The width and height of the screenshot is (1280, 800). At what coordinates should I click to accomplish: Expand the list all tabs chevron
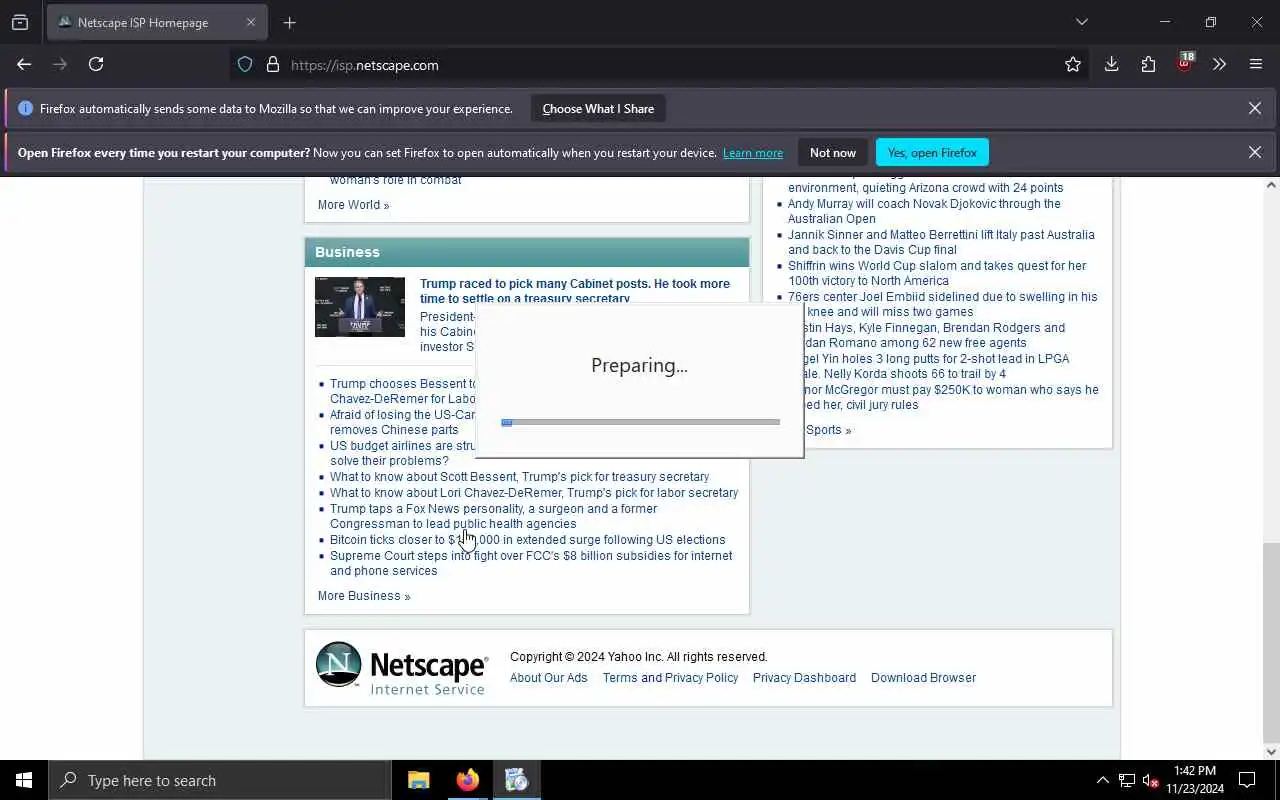pyautogui.click(x=1081, y=22)
